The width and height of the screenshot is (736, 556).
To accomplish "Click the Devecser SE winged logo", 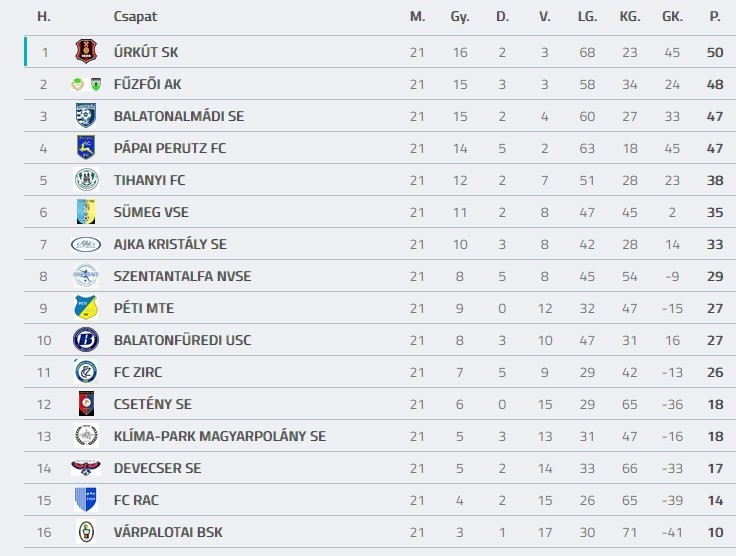I will (x=86, y=468).
